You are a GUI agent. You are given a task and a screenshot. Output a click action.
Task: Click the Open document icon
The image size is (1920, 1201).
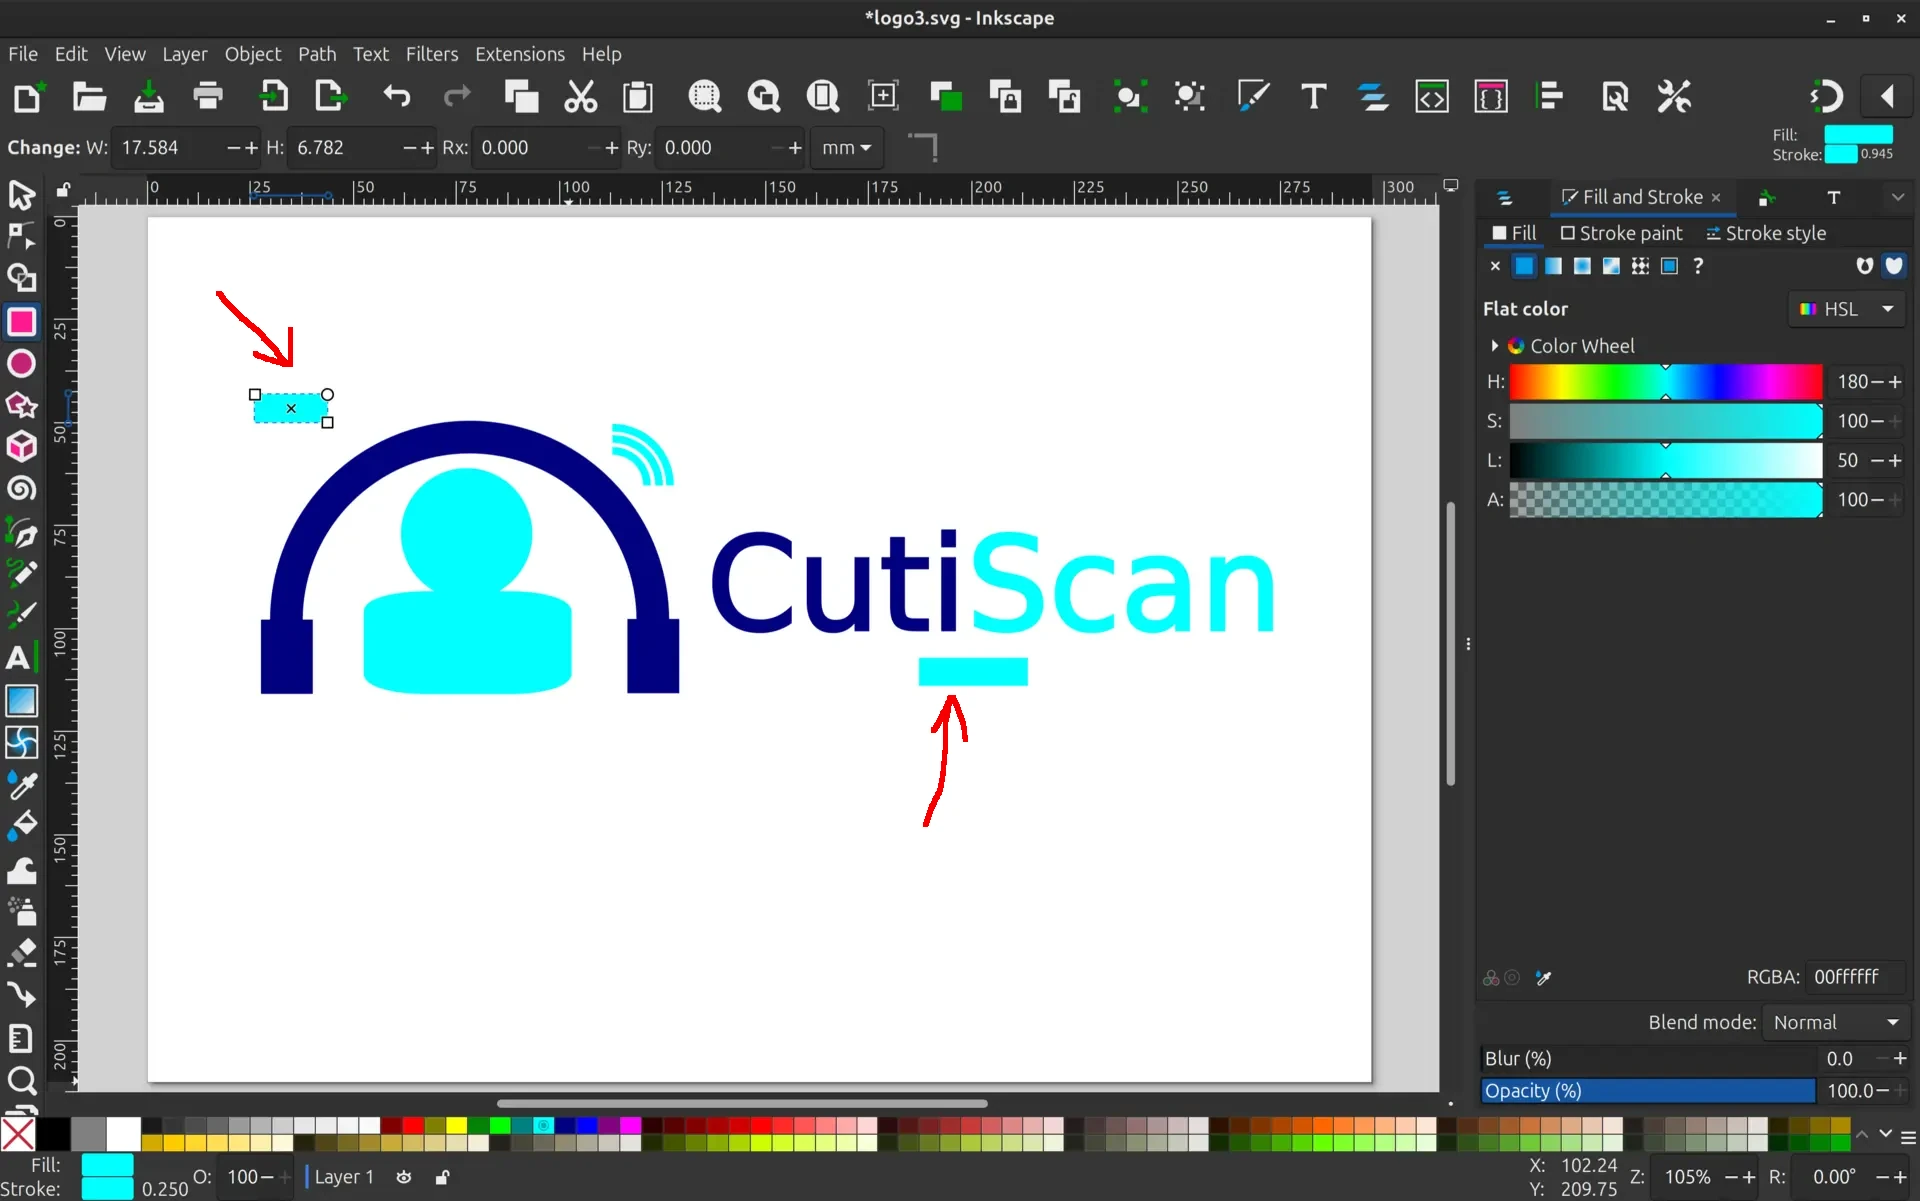[89, 97]
